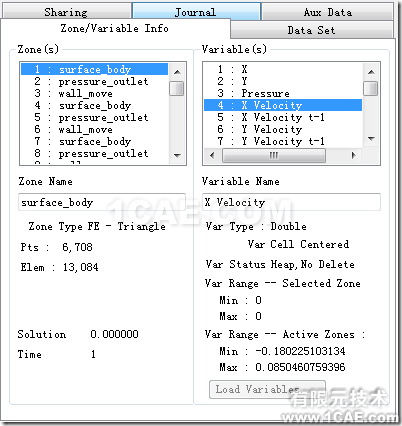Click Variable list scroll up arrow
This screenshot has width=402, height=426.
[371, 71]
